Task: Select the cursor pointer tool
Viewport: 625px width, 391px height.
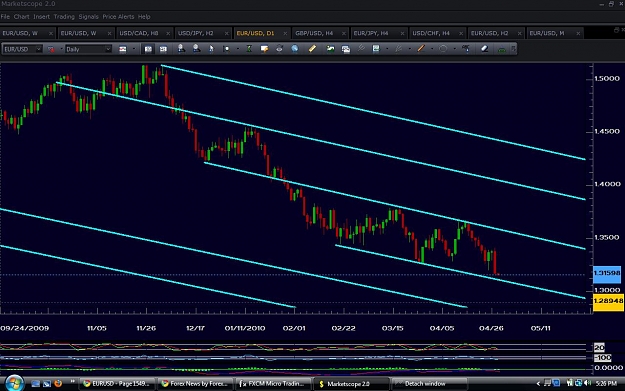Action: [211, 49]
